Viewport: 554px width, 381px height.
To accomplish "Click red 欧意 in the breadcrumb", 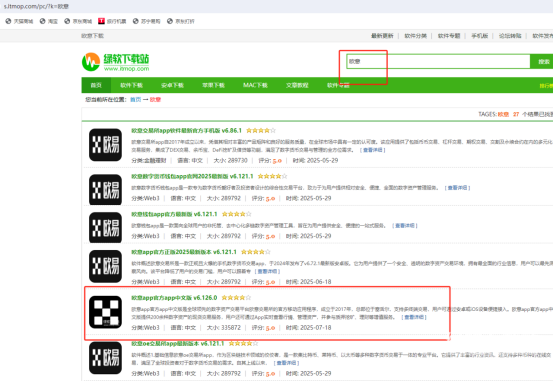I will point(155,100).
